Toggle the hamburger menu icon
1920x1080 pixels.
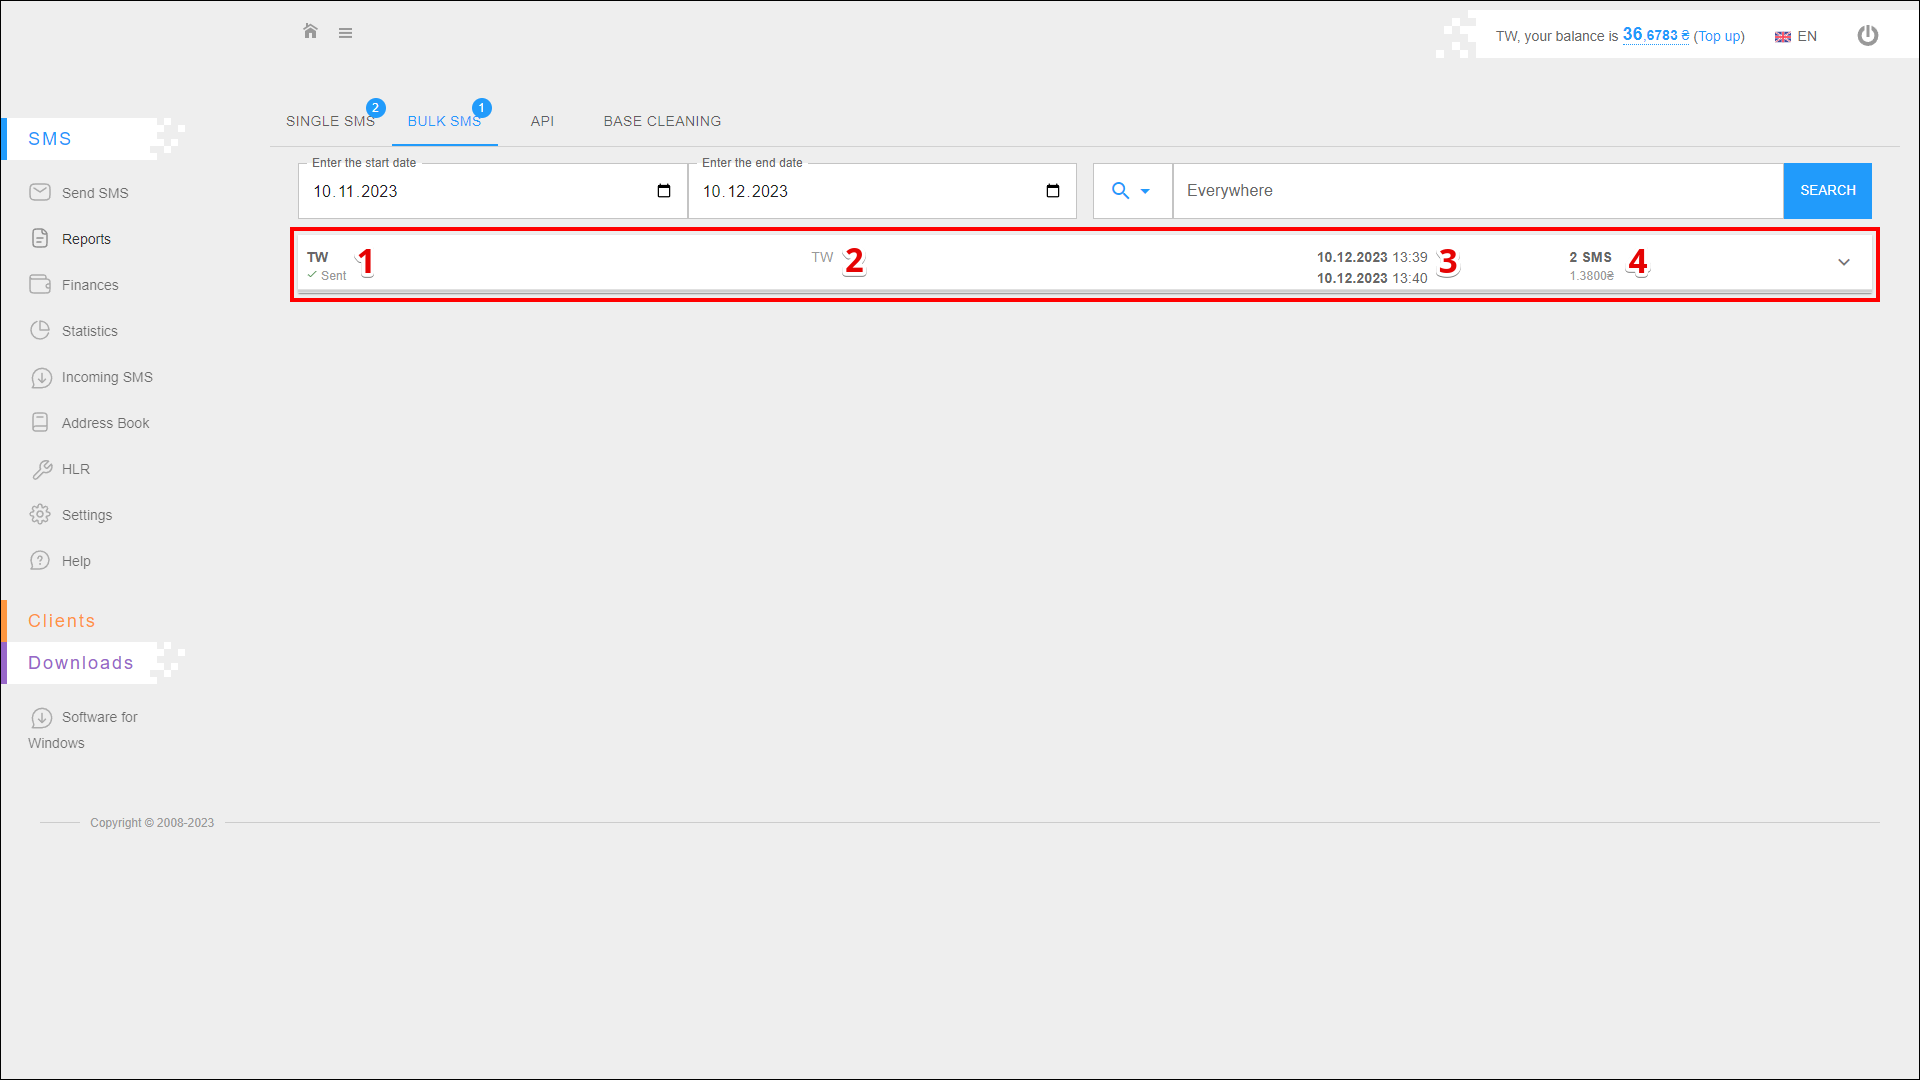(x=345, y=33)
